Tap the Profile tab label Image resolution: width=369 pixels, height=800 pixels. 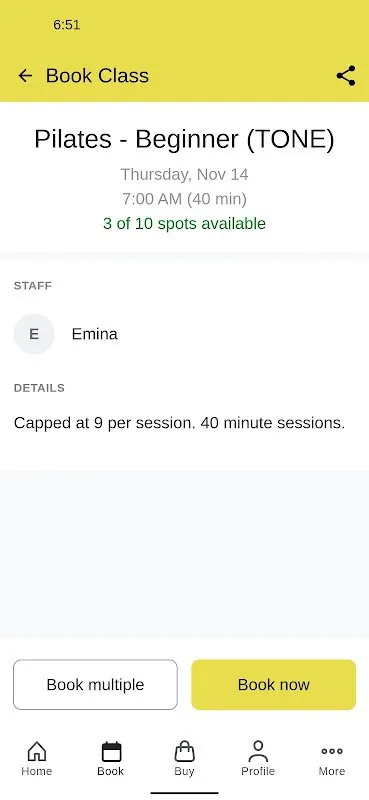click(258, 771)
